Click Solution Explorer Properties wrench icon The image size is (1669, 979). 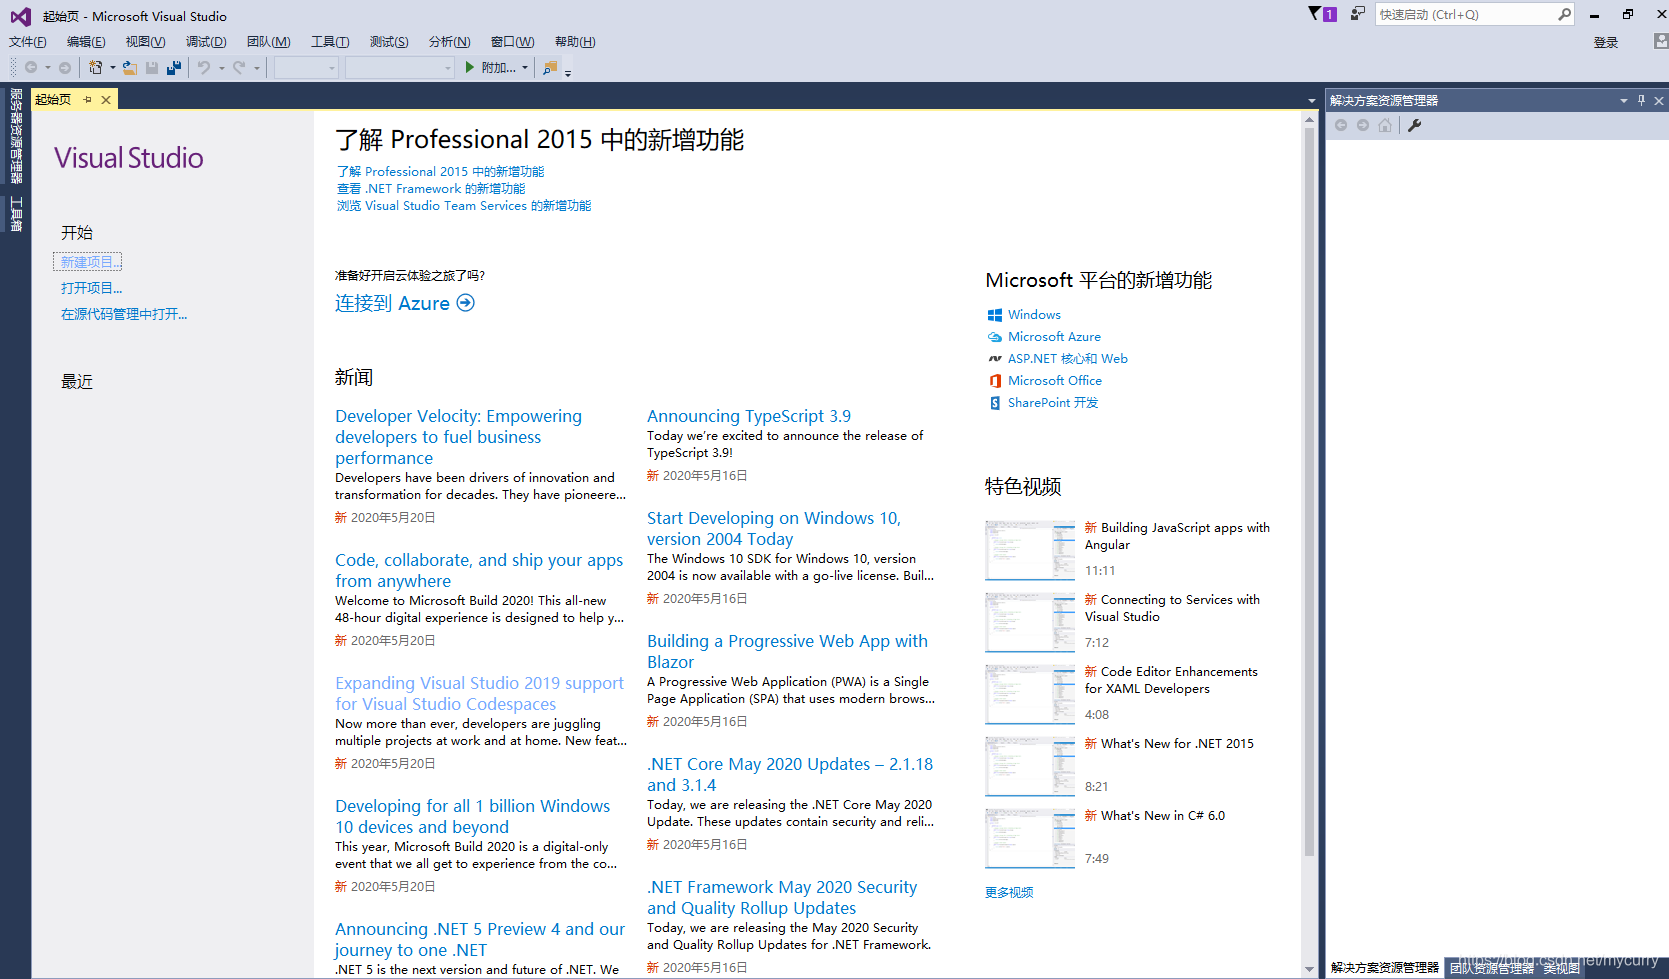click(x=1414, y=125)
